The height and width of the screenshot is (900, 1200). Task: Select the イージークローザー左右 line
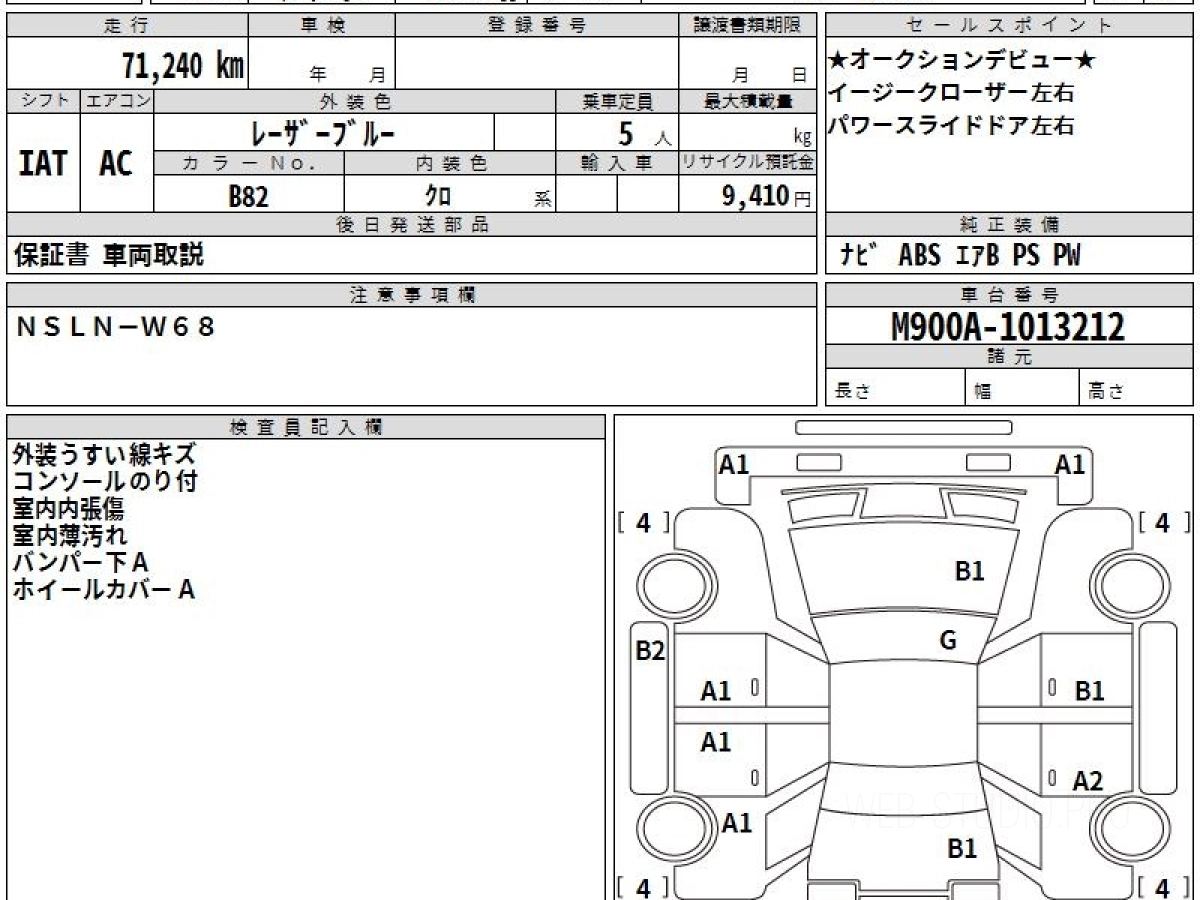point(951,93)
